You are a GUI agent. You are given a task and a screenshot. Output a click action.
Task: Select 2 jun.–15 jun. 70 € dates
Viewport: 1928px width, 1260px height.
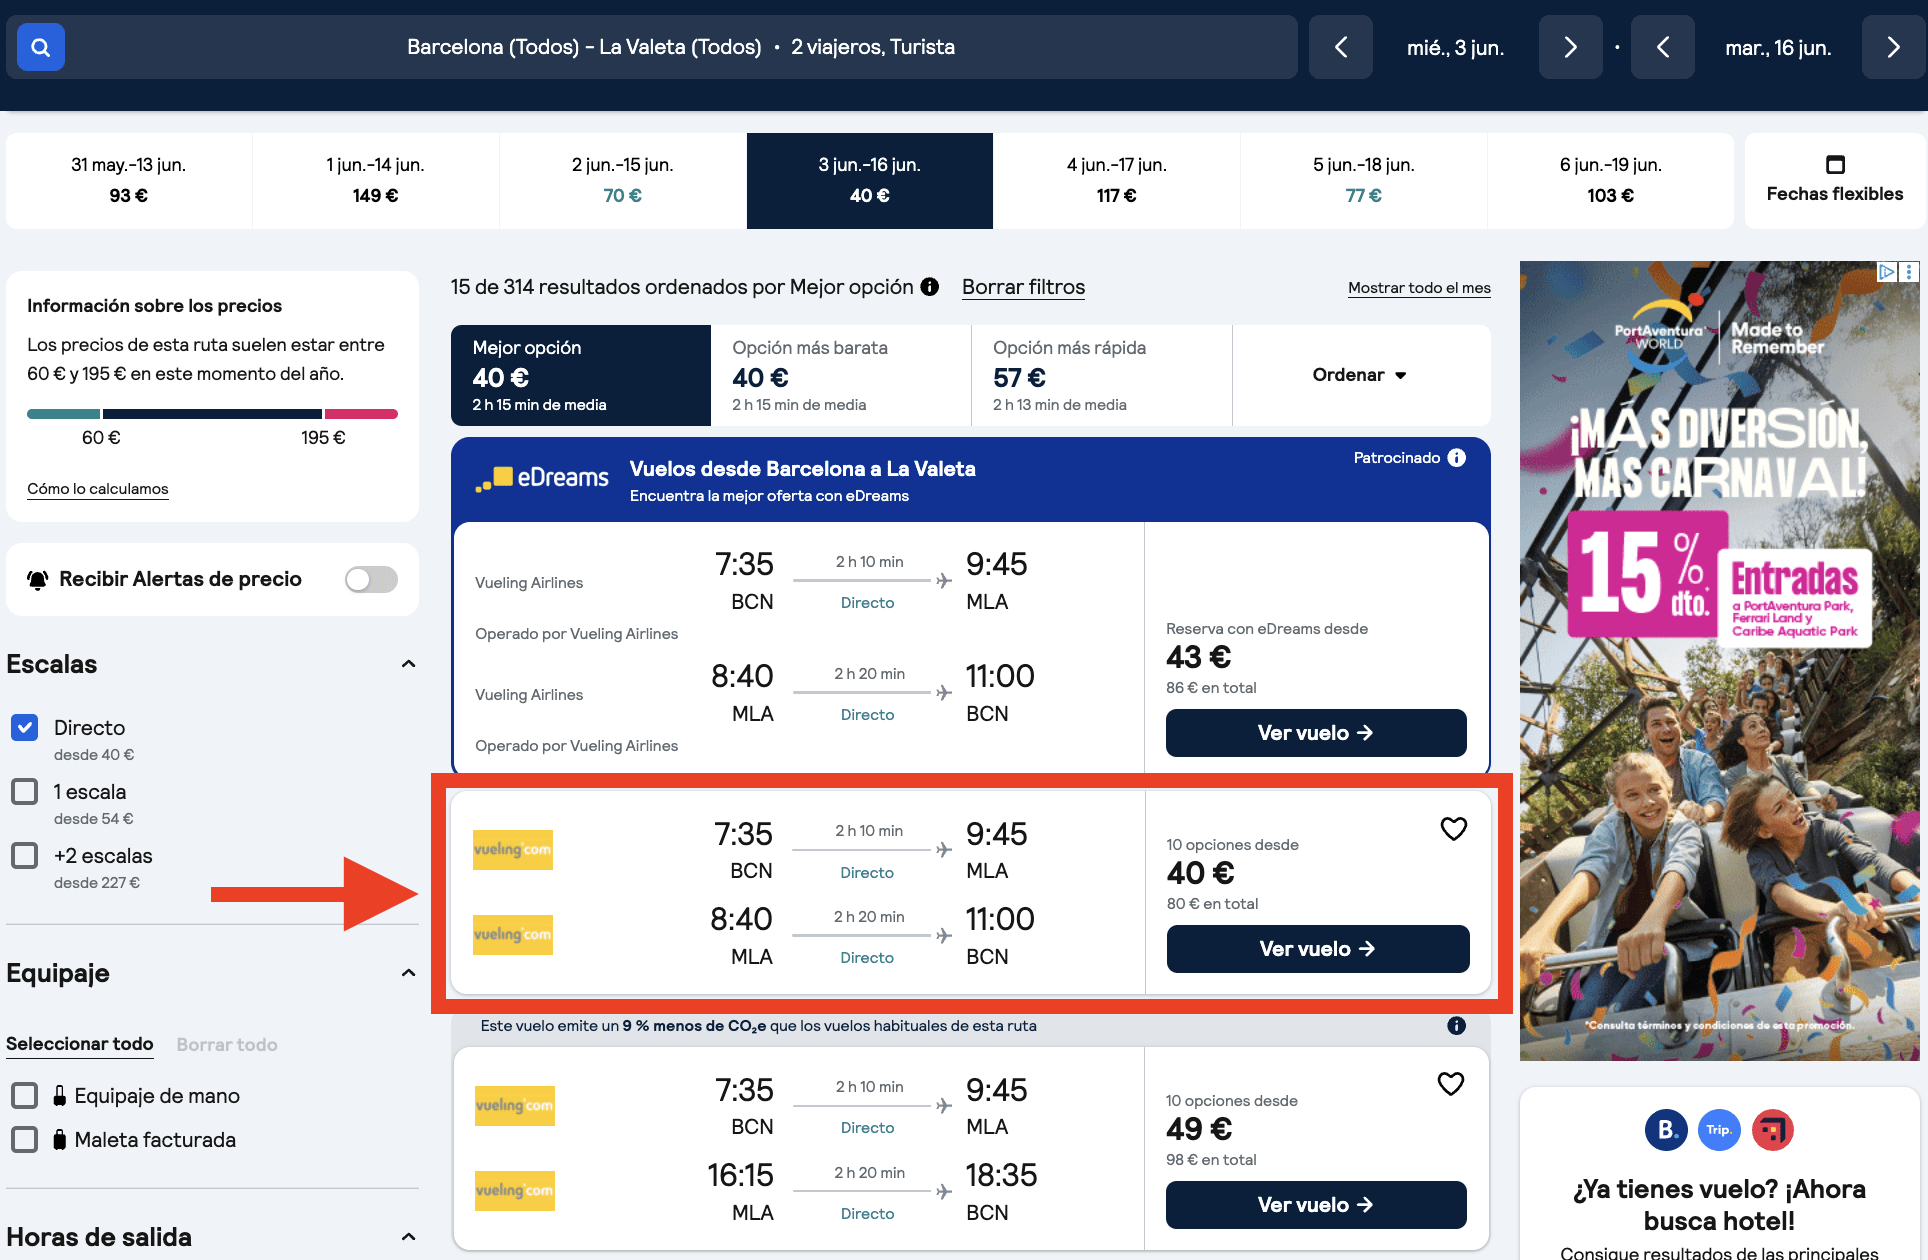point(623,180)
